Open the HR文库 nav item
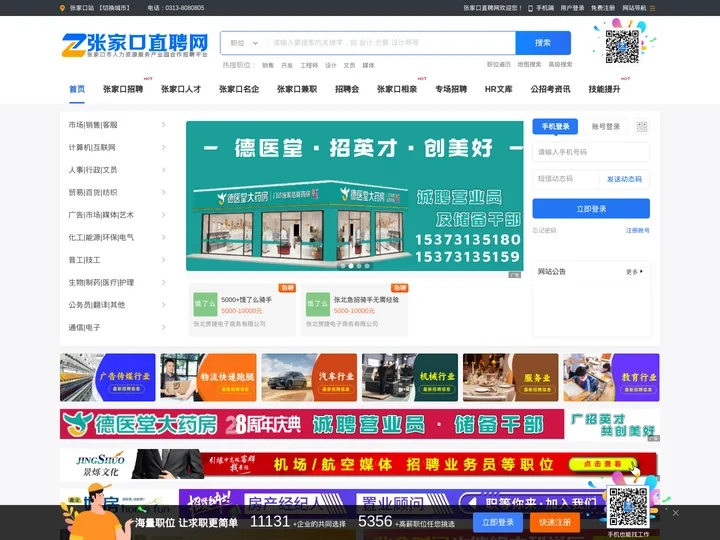720x540 pixels. click(499, 89)
